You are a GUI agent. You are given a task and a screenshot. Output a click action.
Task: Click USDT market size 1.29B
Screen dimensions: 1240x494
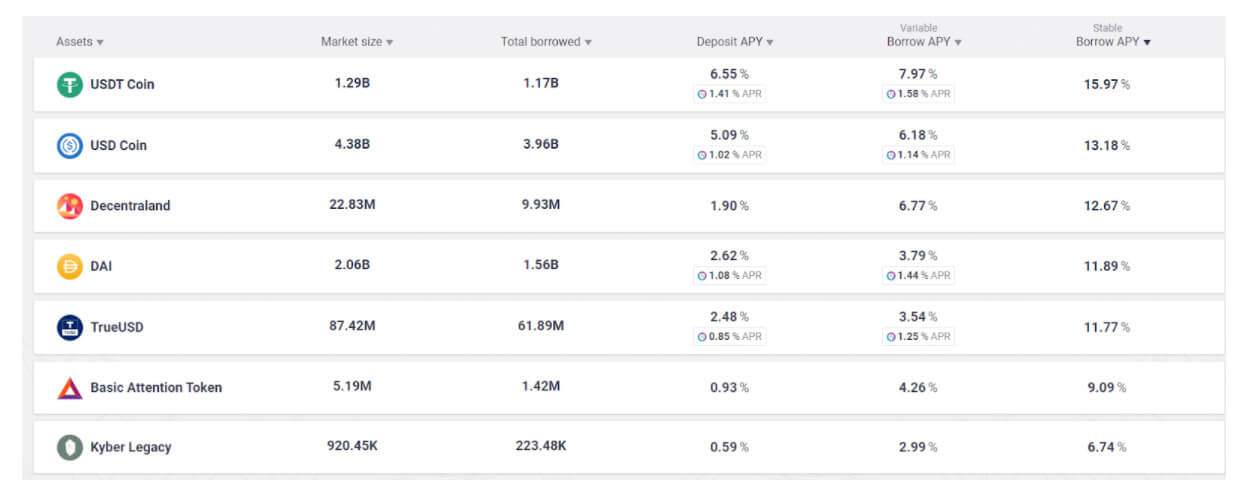tap(352, 83)
